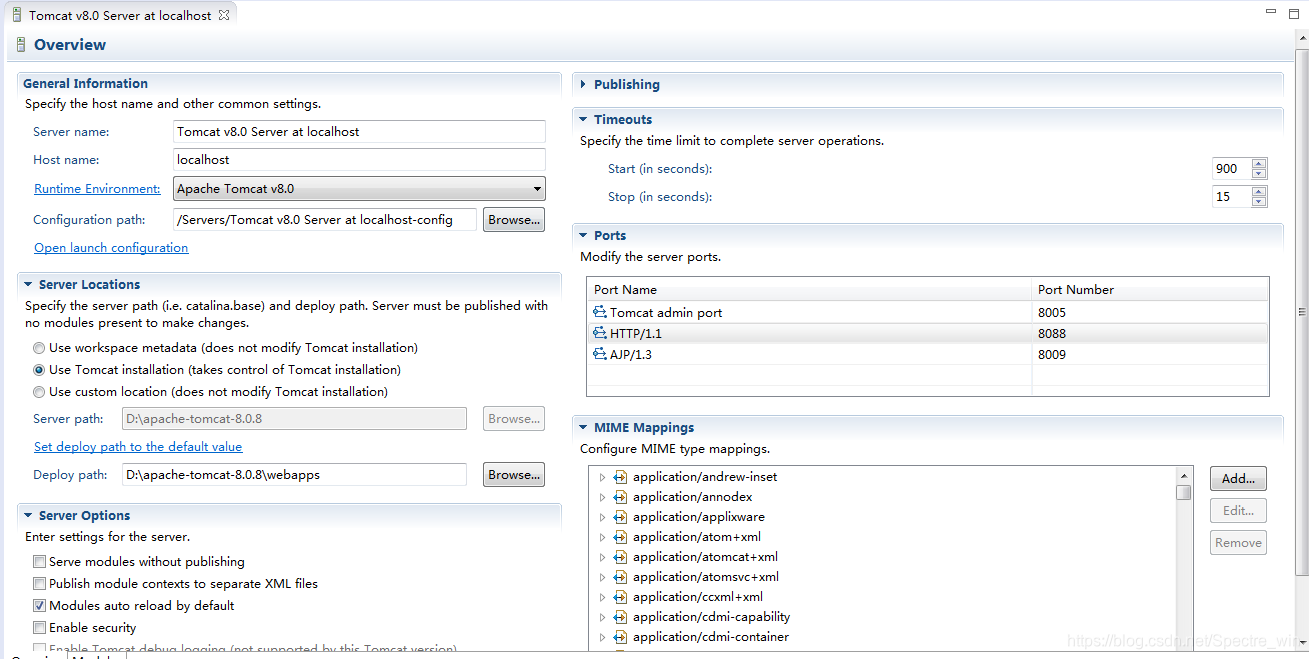Click the port icon of the HTTP/1.1 row
This screenshot has width=1309, height=659.
point(600,333)
